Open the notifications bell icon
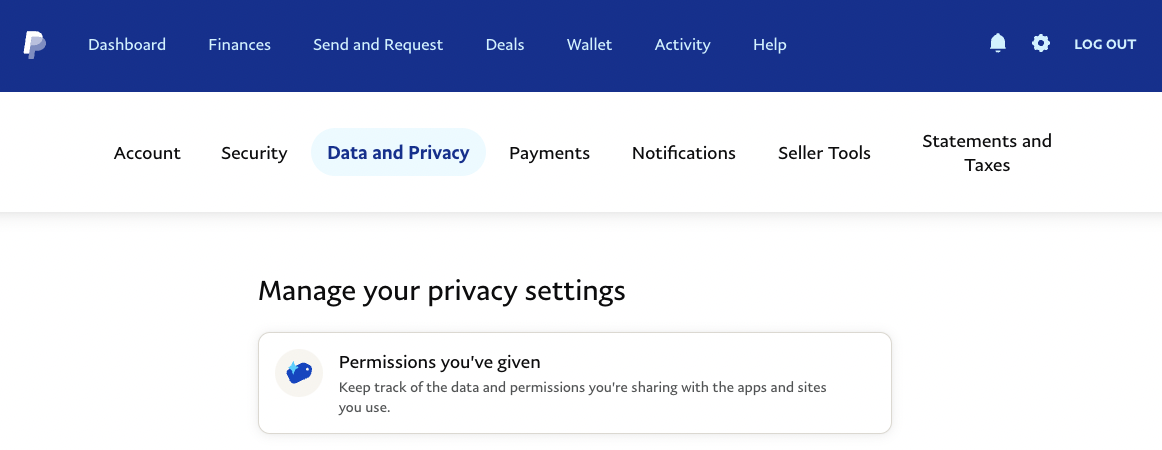The height and width of the screenshot is (450, 1162). point(998,44)
